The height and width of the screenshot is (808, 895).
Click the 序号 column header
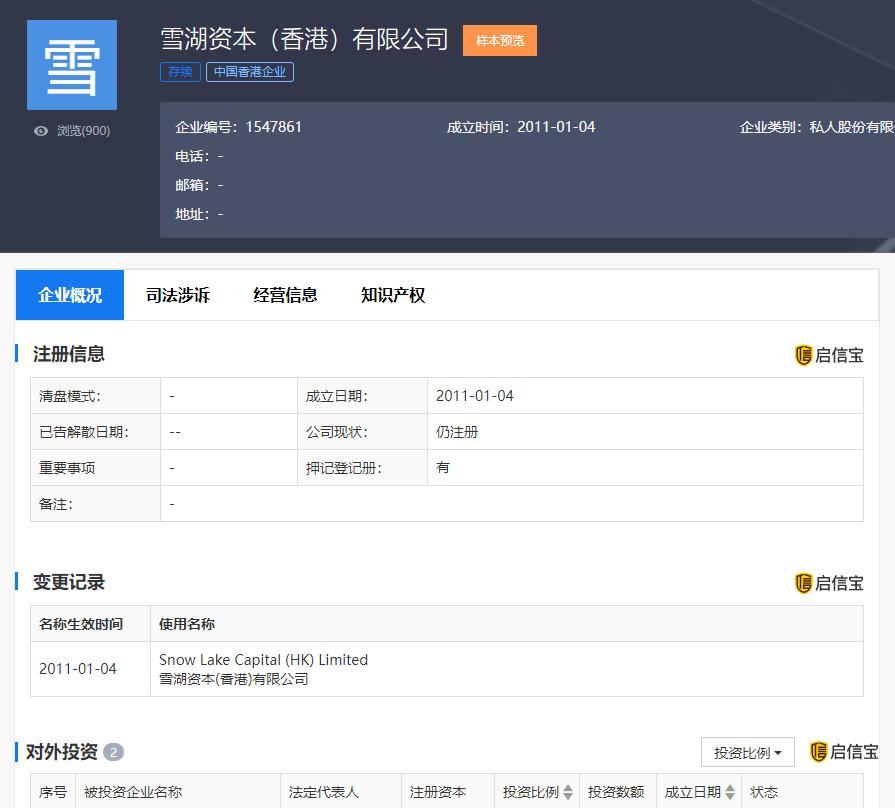coord(53,792)
